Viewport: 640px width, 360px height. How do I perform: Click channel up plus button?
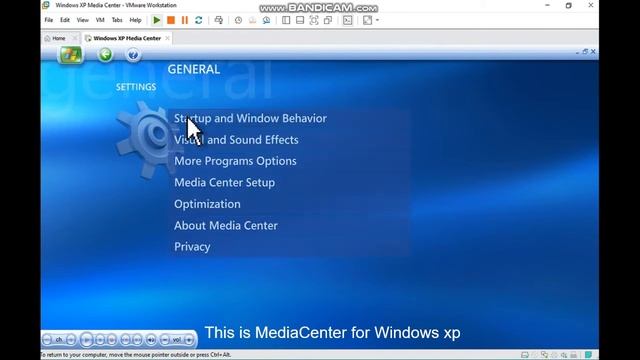[71, 340]
